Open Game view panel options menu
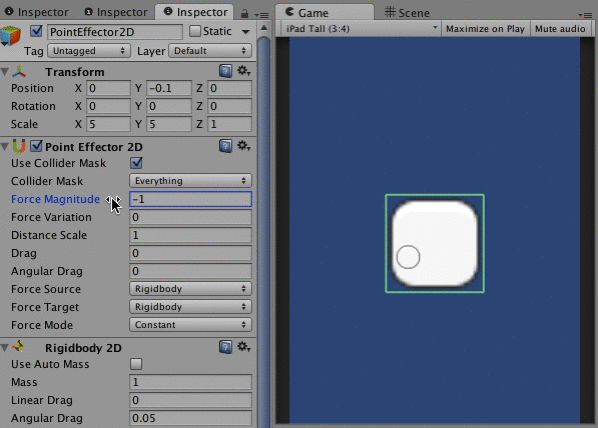The image size is (598, 428). (x=585, y=15)
